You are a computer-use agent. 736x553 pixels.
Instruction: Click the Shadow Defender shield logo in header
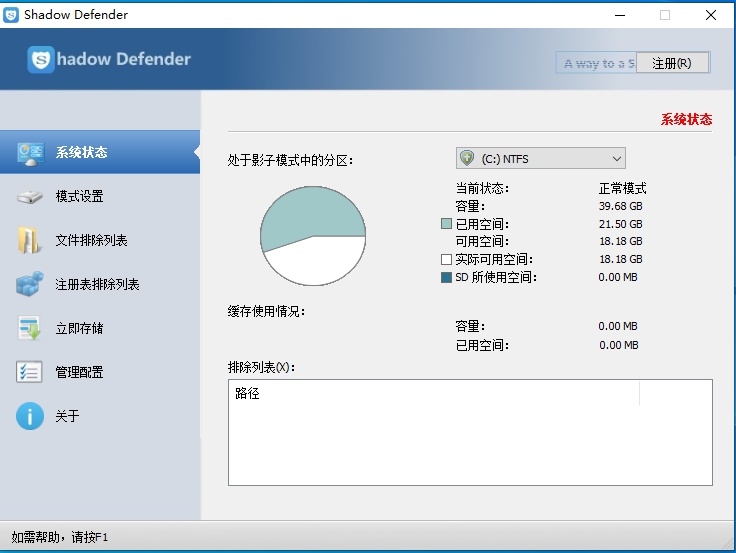40,60
